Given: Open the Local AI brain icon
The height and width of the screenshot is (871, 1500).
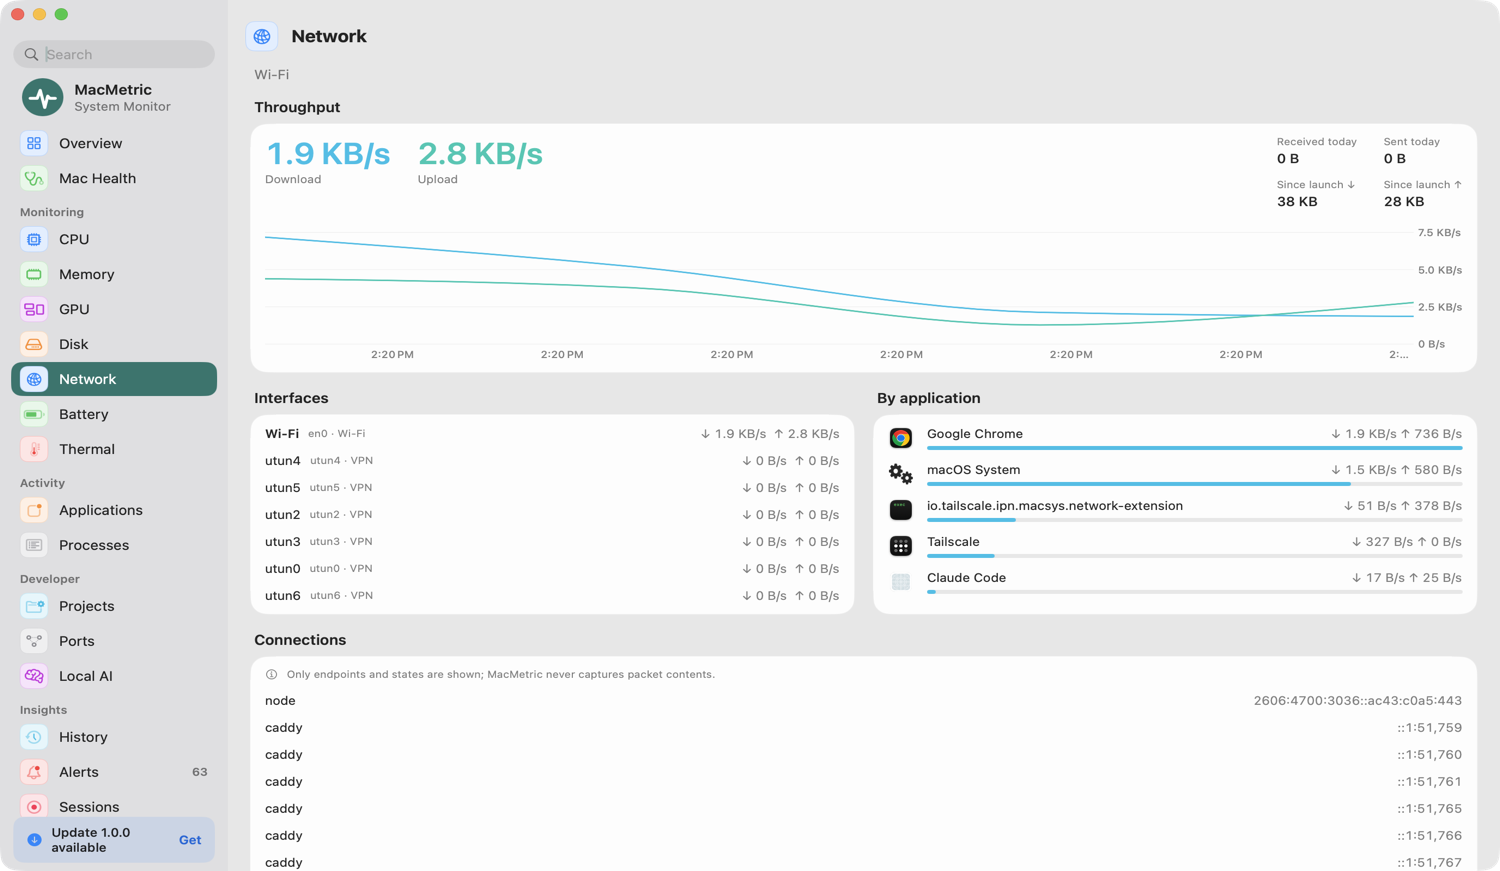Looking at the screenshot, I should coord(34,676).
